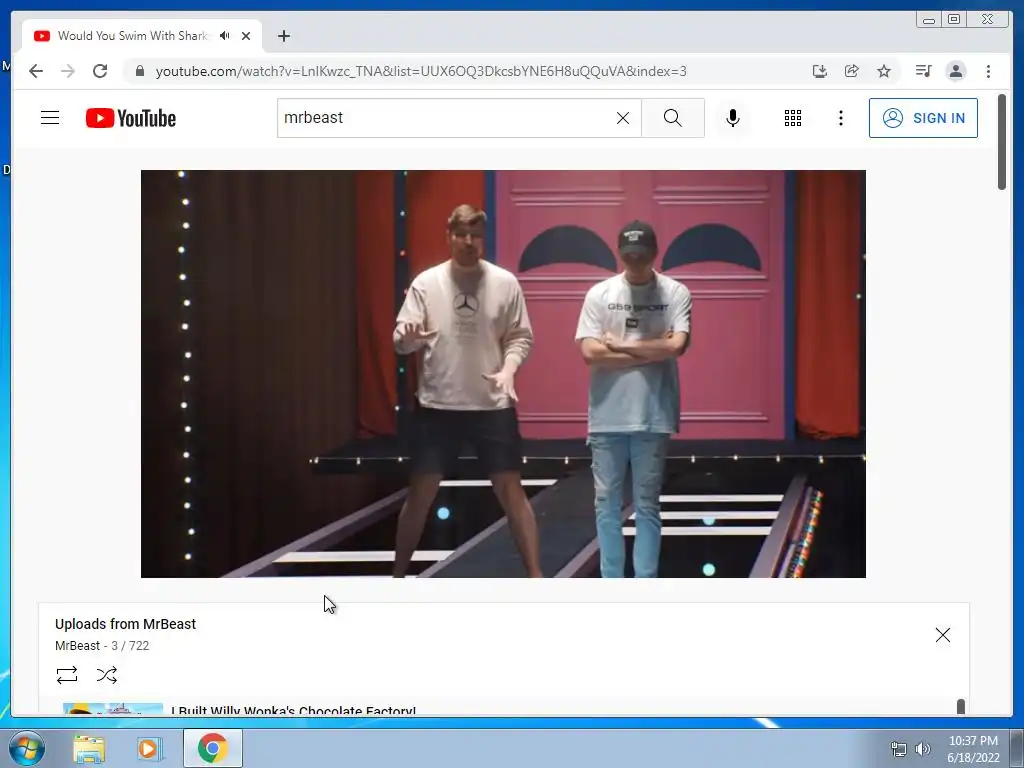Open Chrome media controls icon
The image size is (1024, 768).
[x=923, y=71]
